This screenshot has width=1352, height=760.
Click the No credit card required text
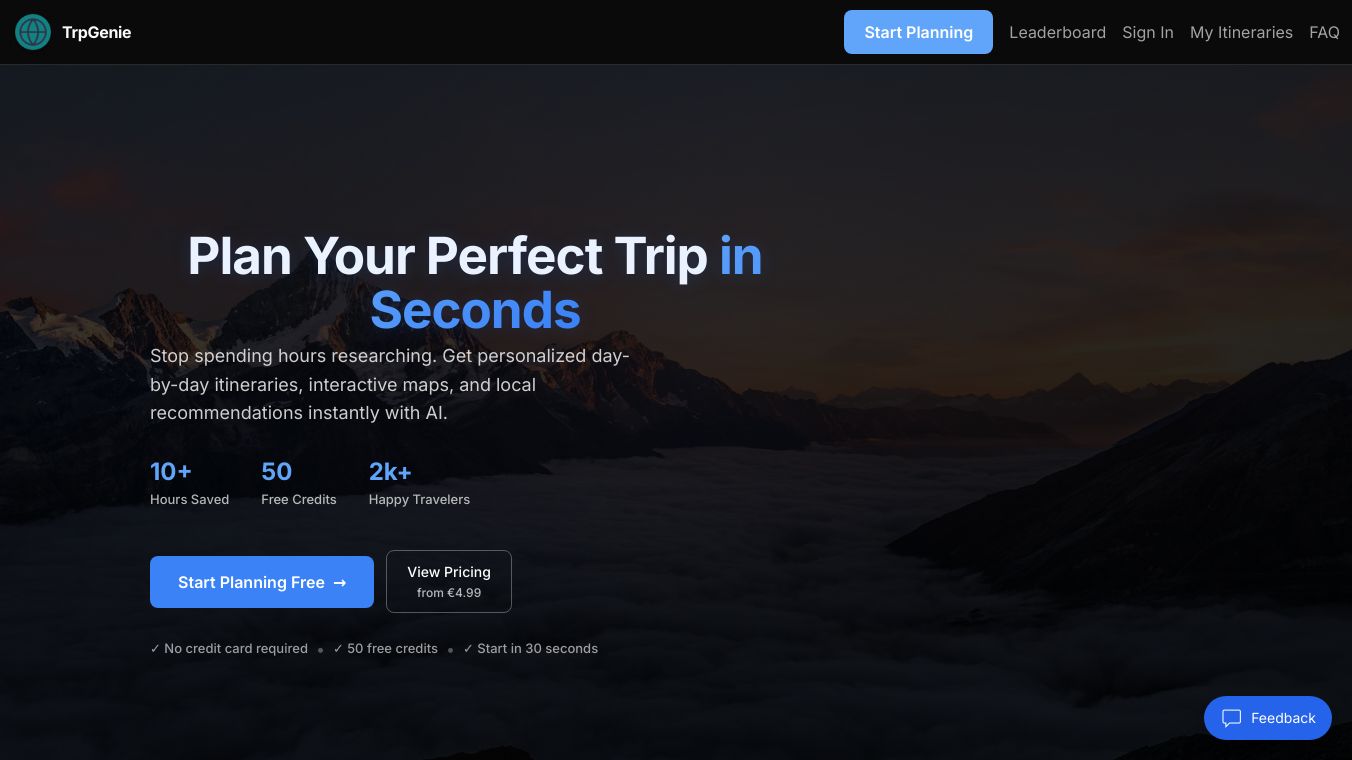pyautogui.click(x=229, y=649)
